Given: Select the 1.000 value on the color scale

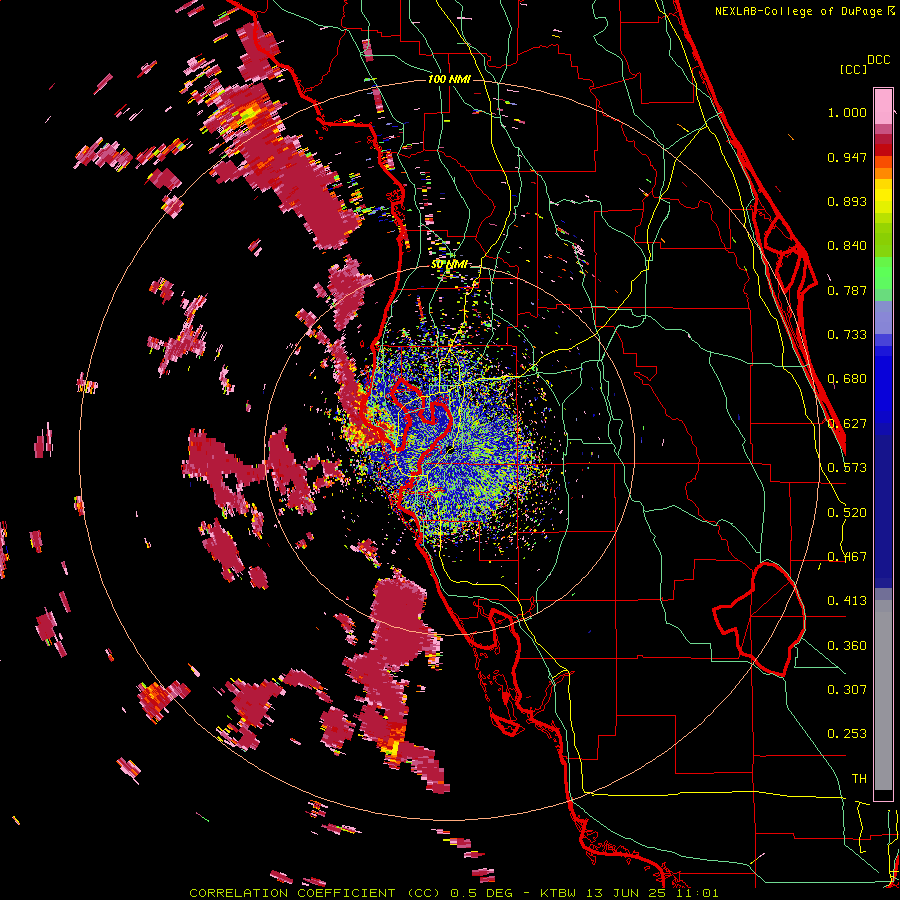Looking at the screenshot, I should (x=847, y=112).
